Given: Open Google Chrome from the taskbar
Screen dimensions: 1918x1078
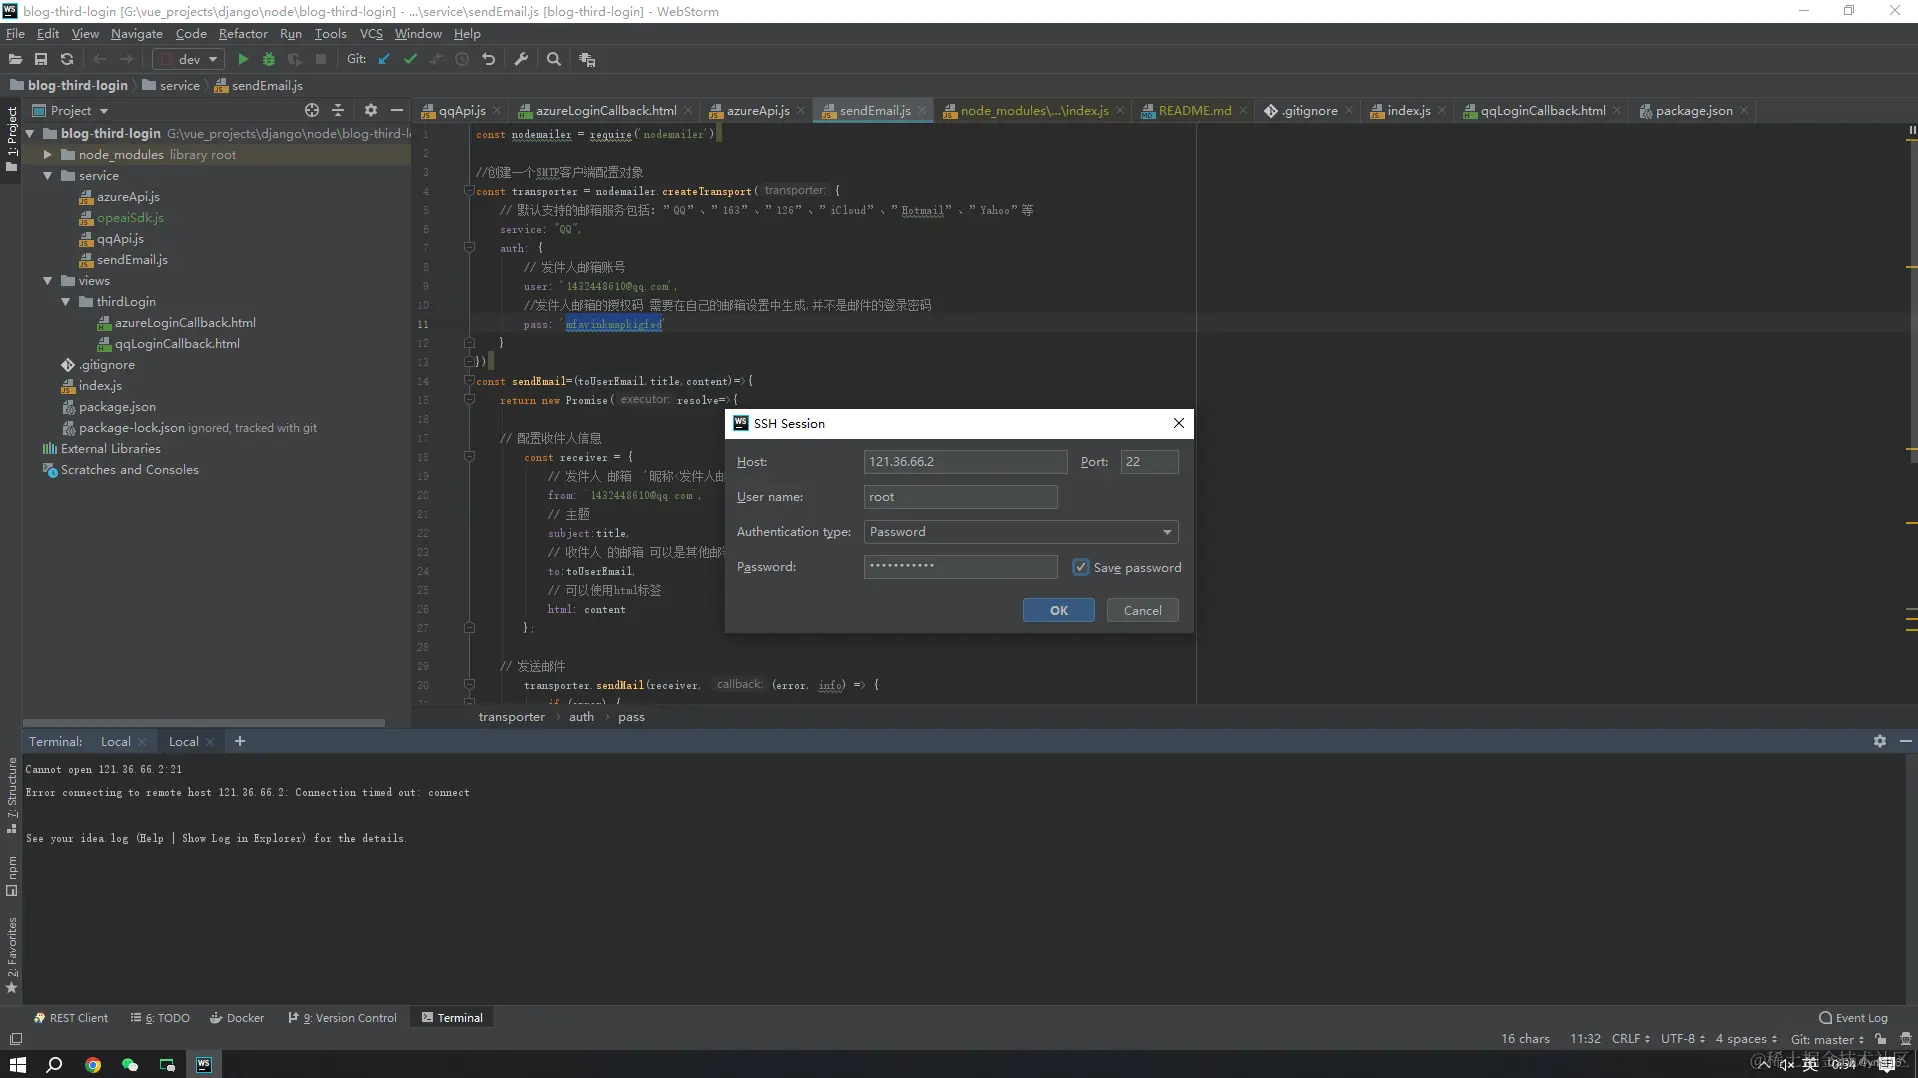Looking at the screenshot, I should (93, 1064).
